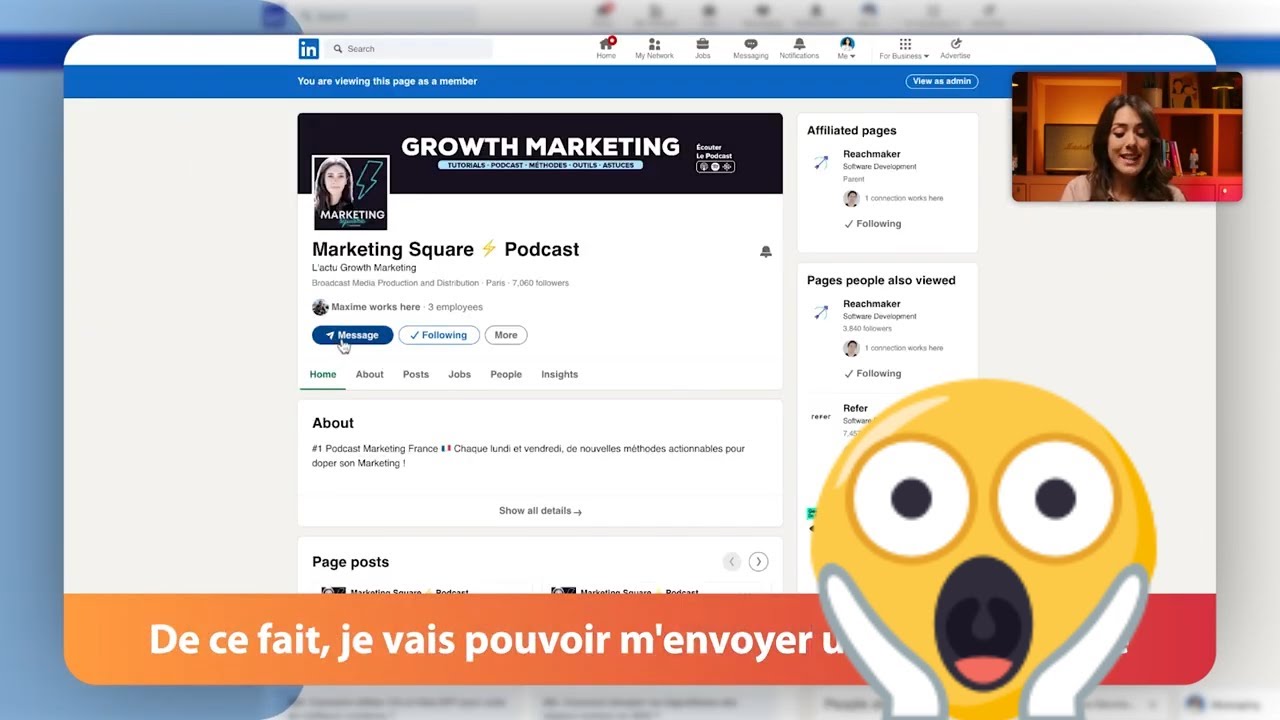Click the Marketing Square page logo

350,193
